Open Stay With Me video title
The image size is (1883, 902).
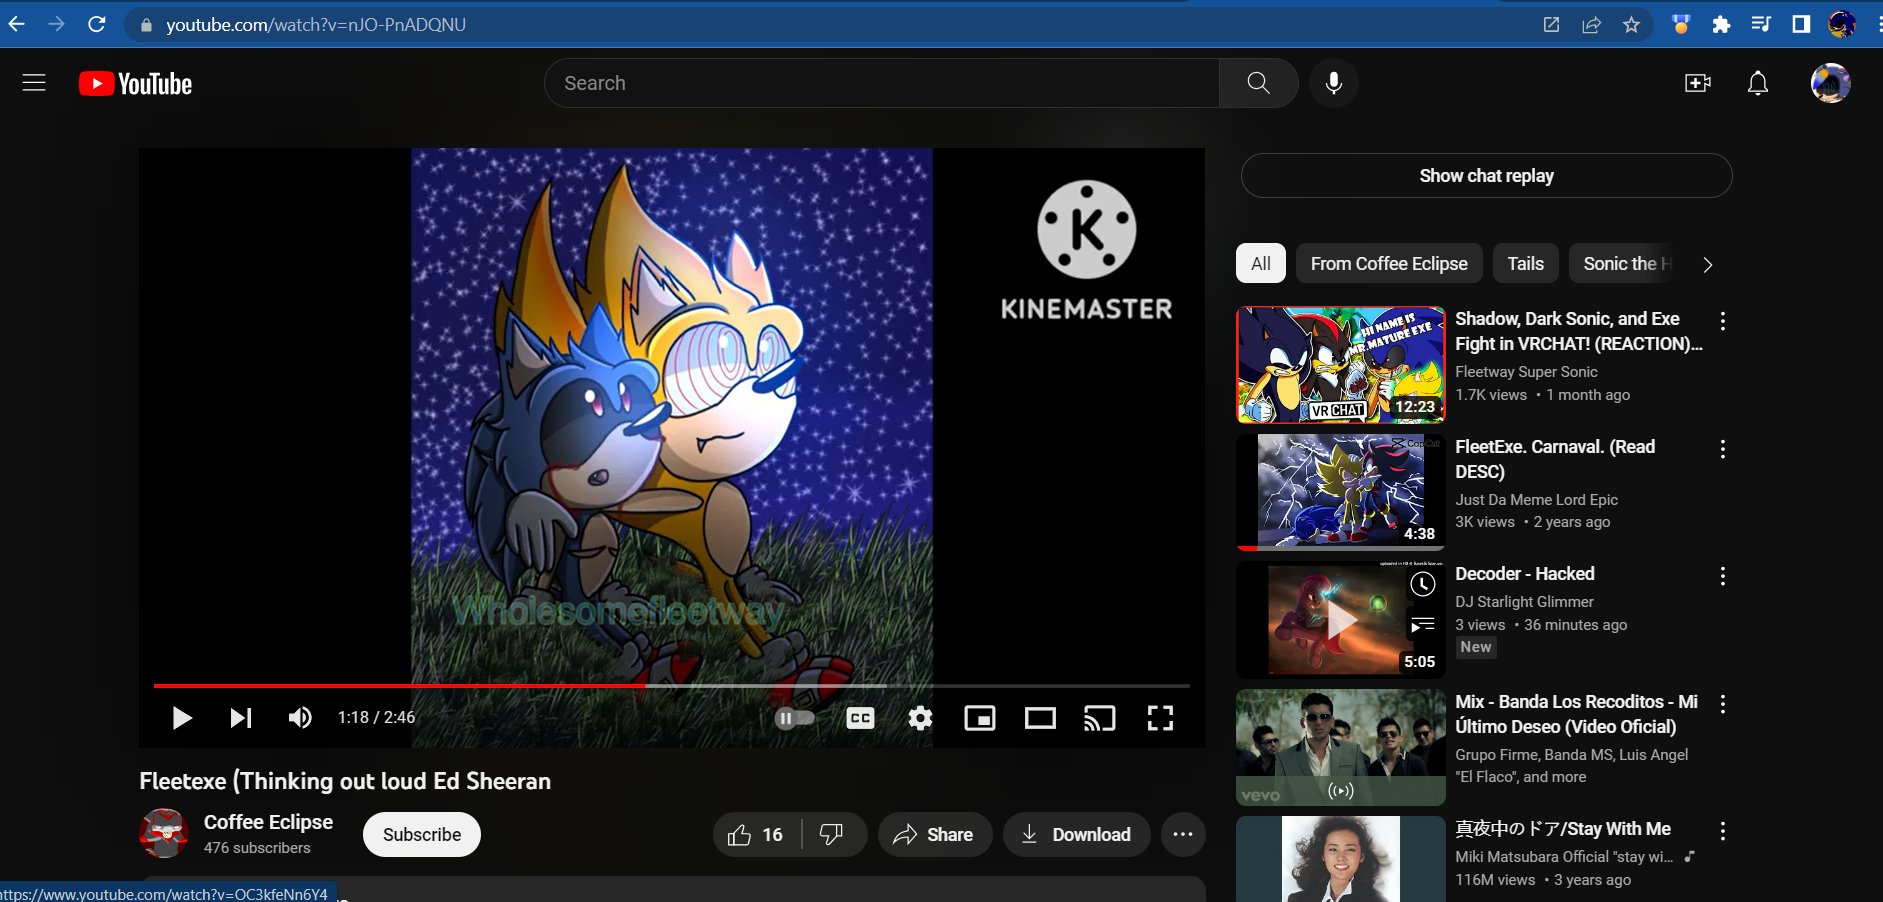pyautogui.click(x=1563, y=829)
